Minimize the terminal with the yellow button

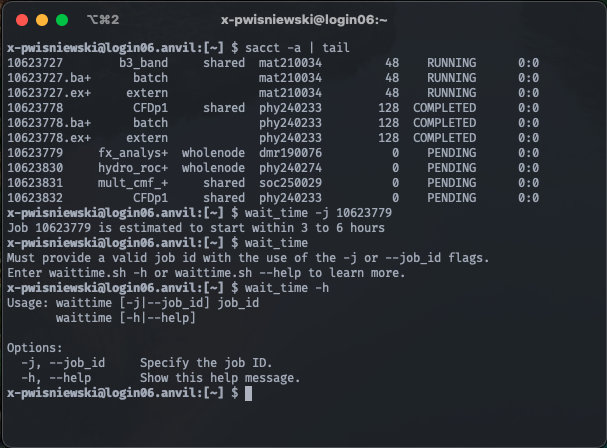[x=42, y=20]
